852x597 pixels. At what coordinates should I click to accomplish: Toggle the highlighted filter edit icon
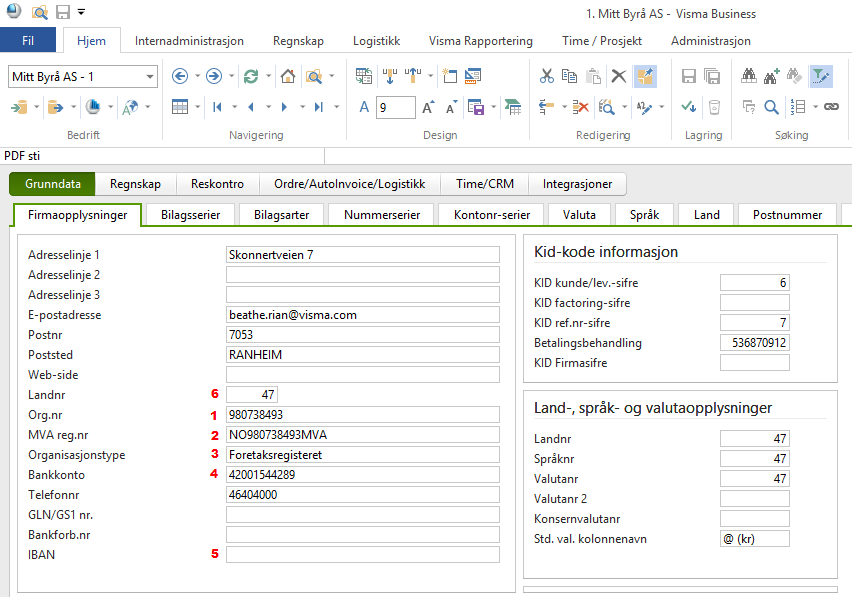tap(821, 76)
